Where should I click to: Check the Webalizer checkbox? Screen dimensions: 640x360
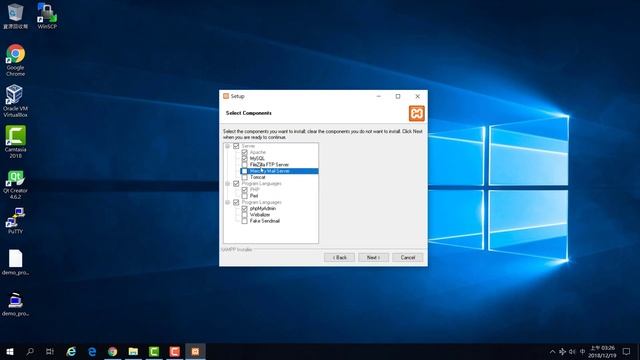click(x=244, y=215)
